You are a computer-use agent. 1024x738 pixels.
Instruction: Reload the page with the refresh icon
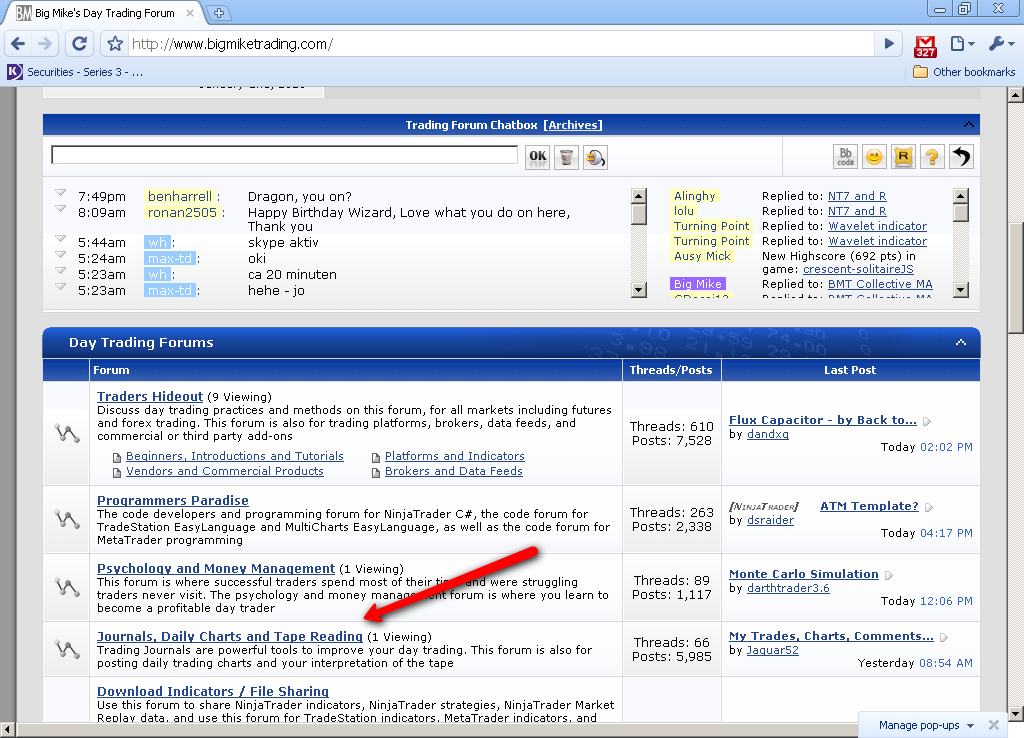coord(79,44)
